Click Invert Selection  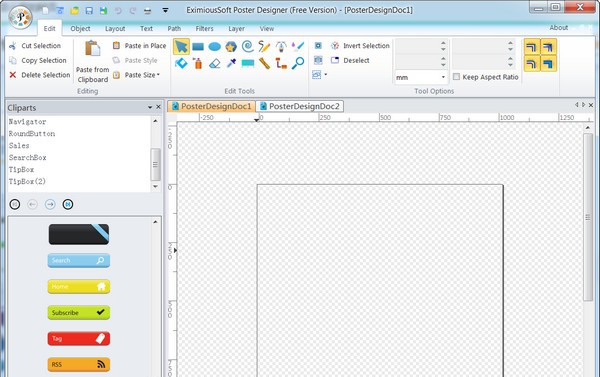coord(360,46)
